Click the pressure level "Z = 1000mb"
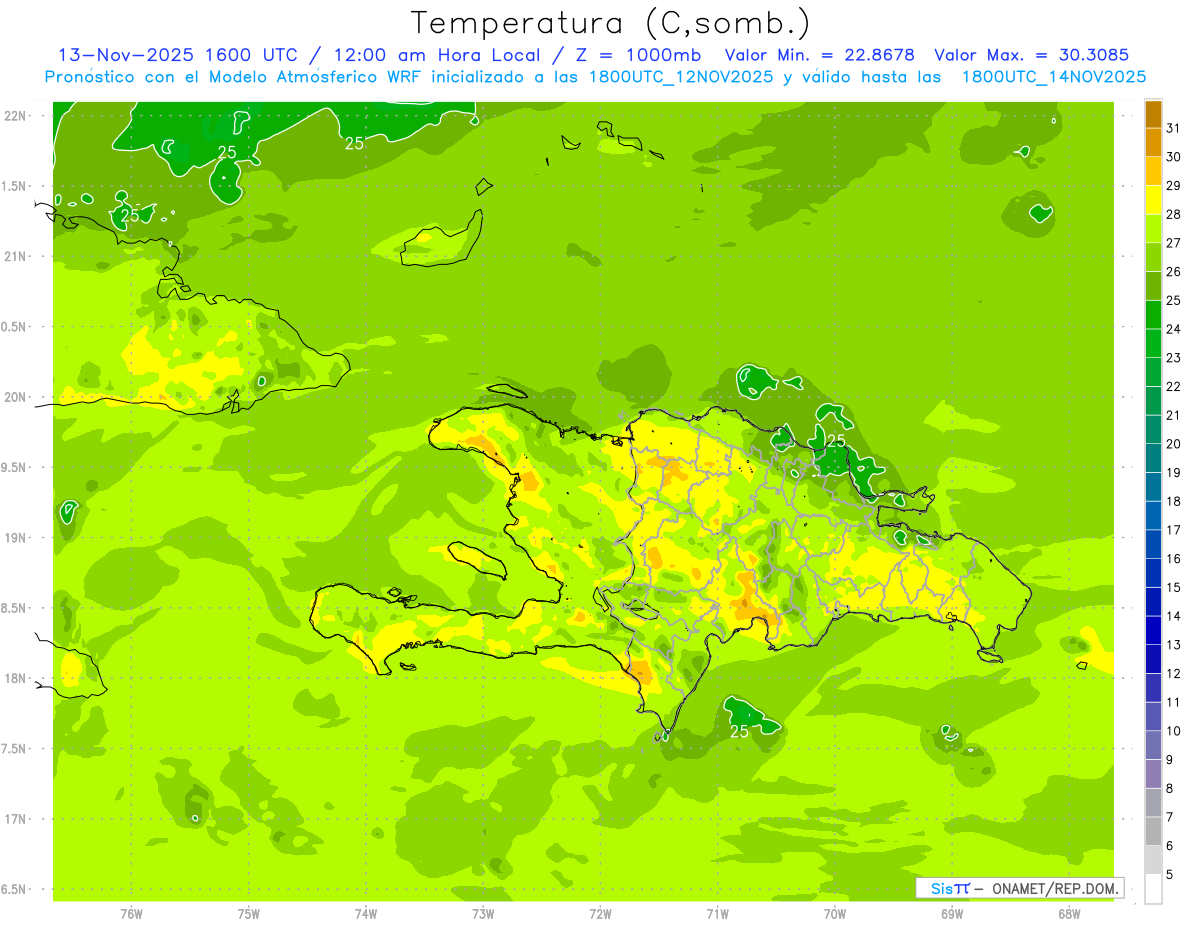The height and width of the screenshot is (927, 1200). tap(638, 55)
